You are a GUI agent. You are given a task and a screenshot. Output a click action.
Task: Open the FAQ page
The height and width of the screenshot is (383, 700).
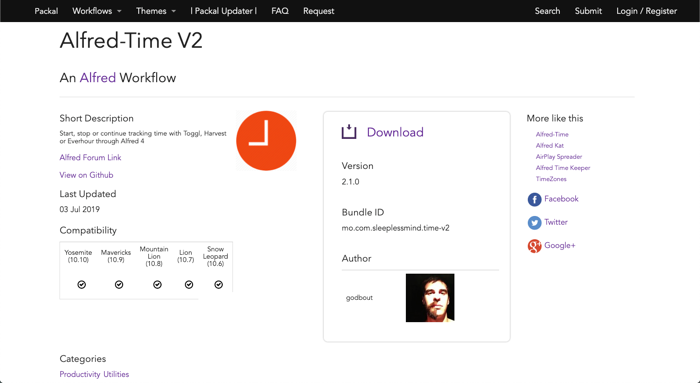coord(280,11)
